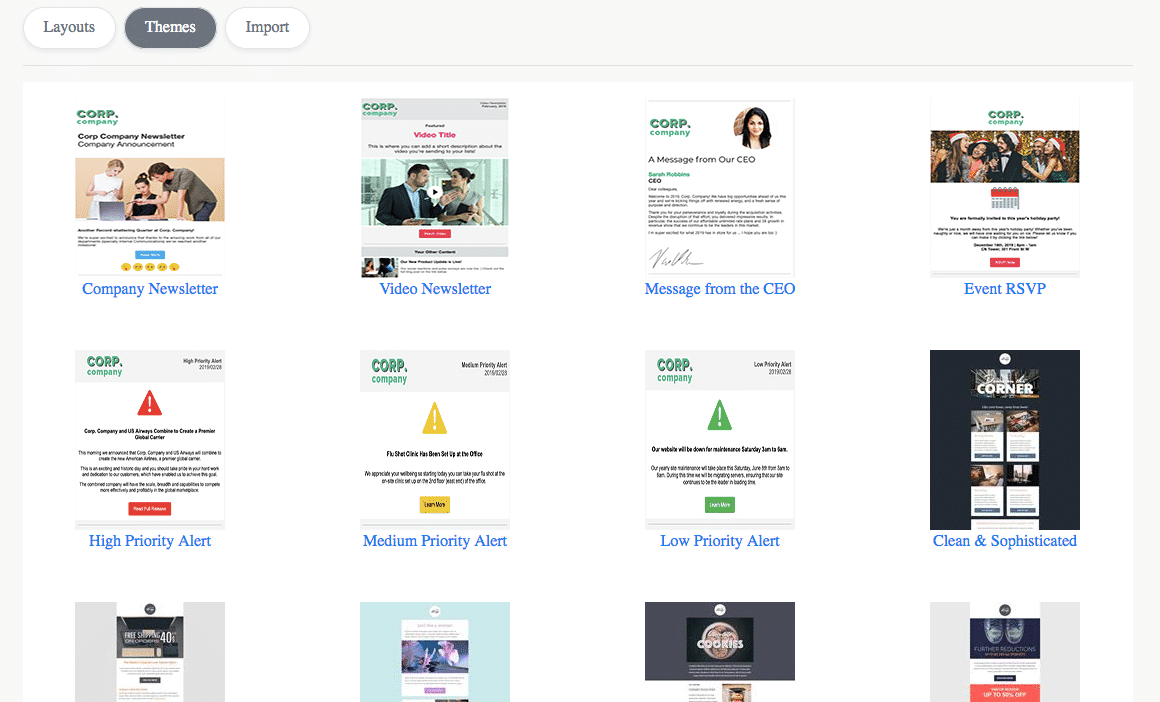Open the Video Newsletter template link
Image resolution: width=1160 pixels, height=702 pixels.
coord(434,288)
